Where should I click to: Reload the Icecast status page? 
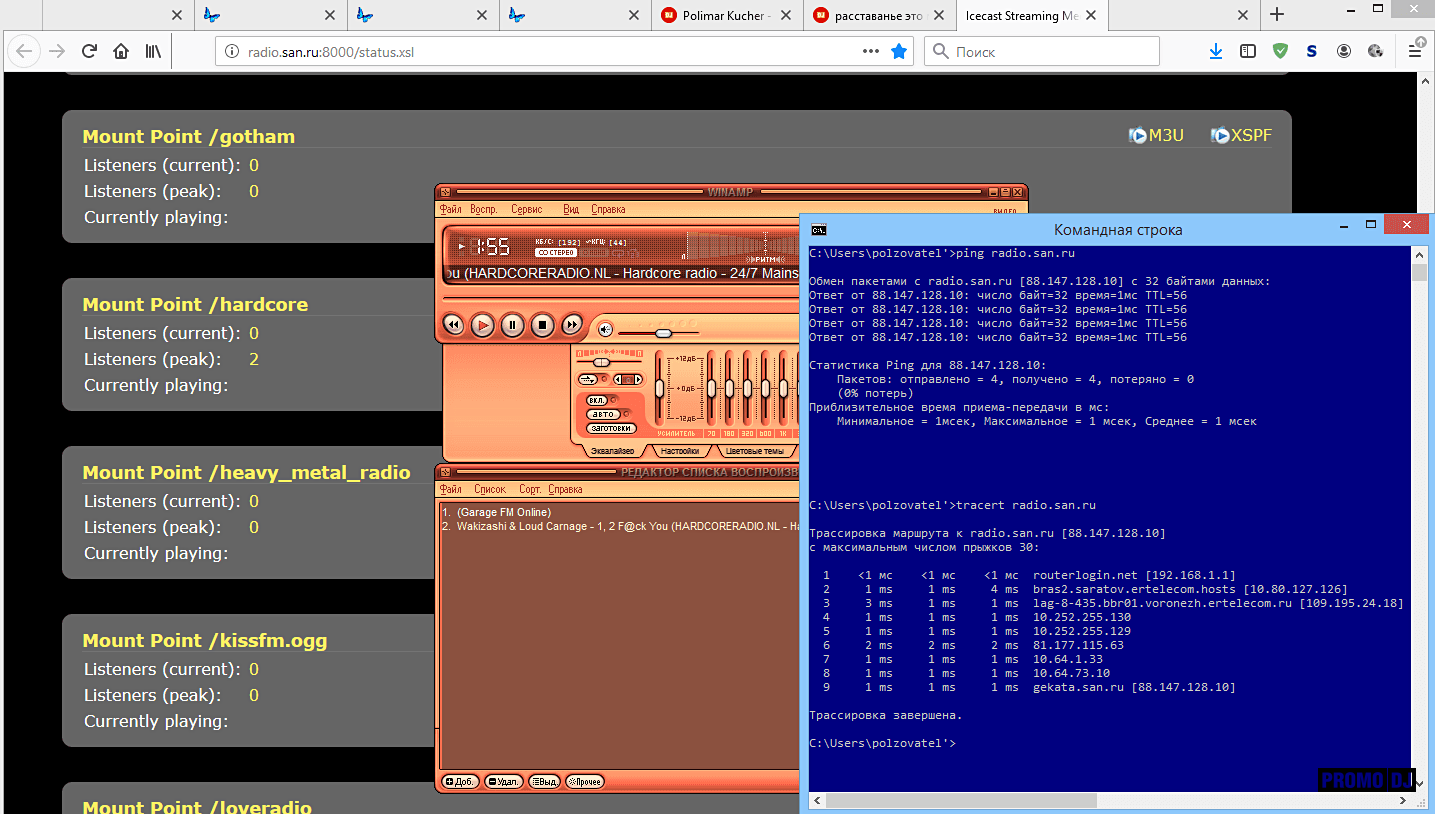point(89,51)
